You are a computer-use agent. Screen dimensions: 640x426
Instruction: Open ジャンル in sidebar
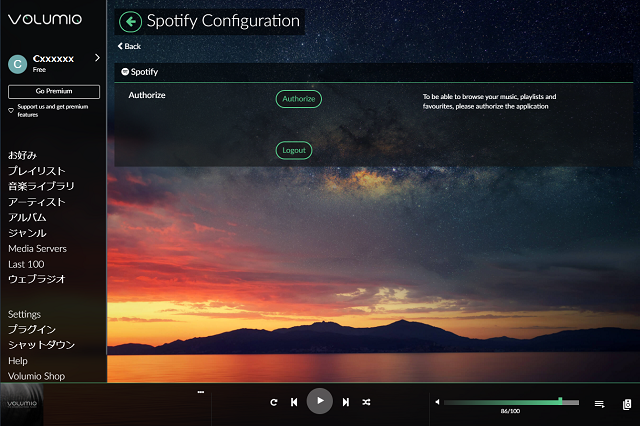click(x=27, y=233)
